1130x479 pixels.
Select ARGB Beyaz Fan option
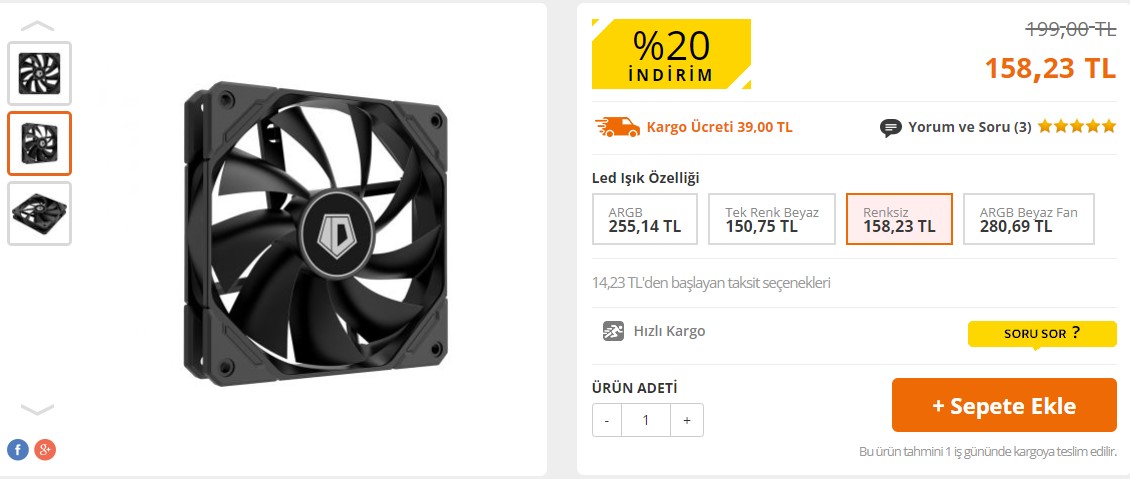point(1028,219)
